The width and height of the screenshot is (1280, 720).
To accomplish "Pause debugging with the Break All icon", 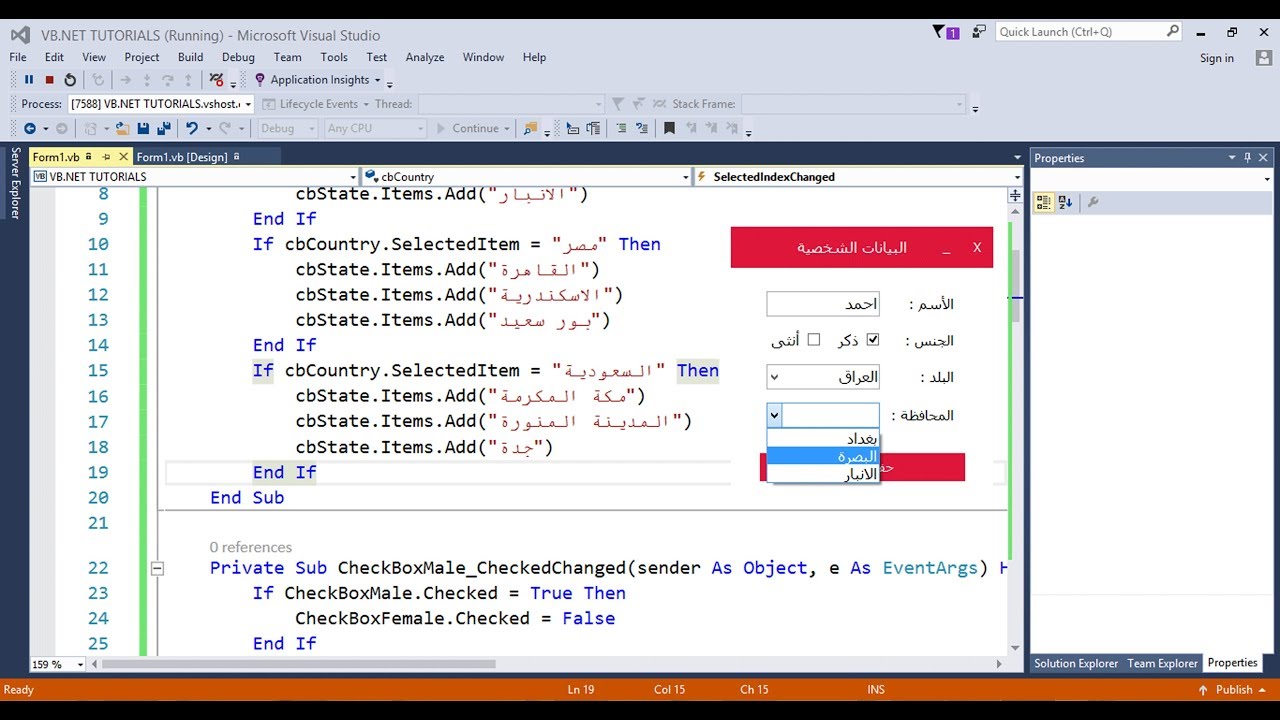I will [x=29, y=80].
